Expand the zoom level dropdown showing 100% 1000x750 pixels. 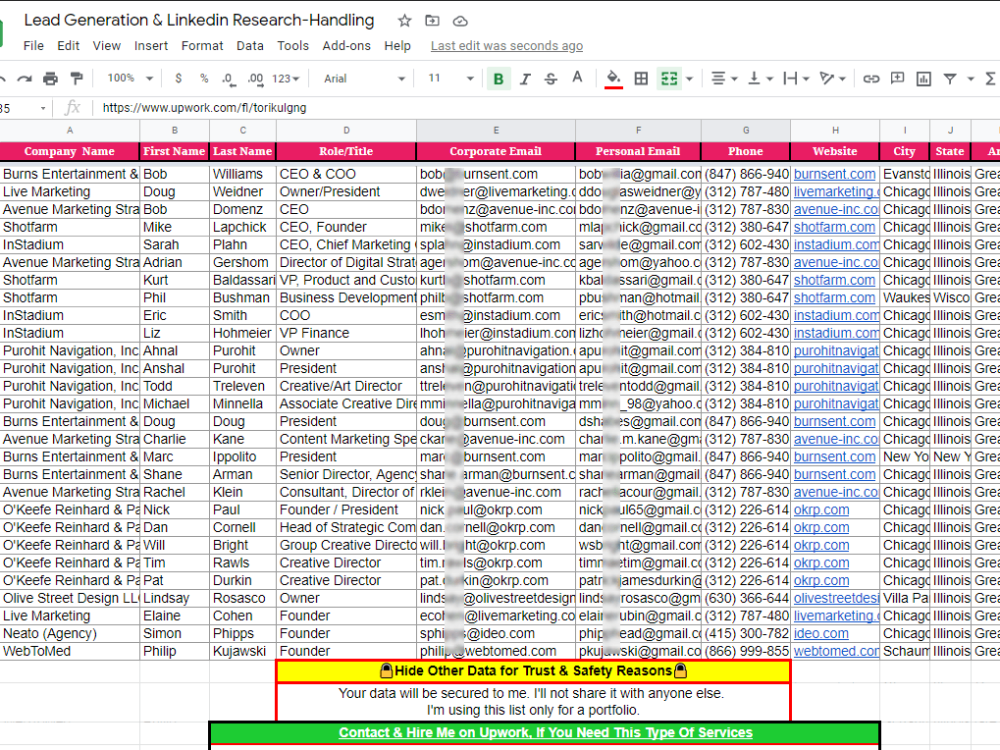(x=128, y=77)
